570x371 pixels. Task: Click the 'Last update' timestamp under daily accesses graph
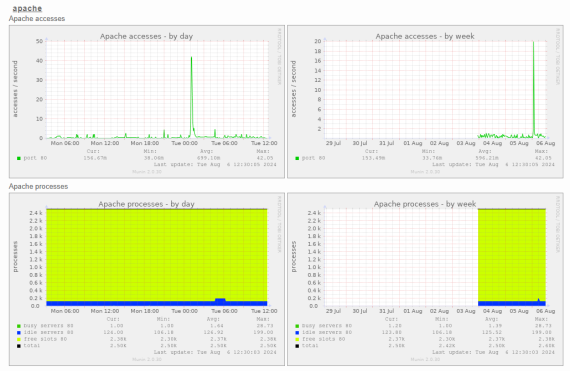pos(215,165)
